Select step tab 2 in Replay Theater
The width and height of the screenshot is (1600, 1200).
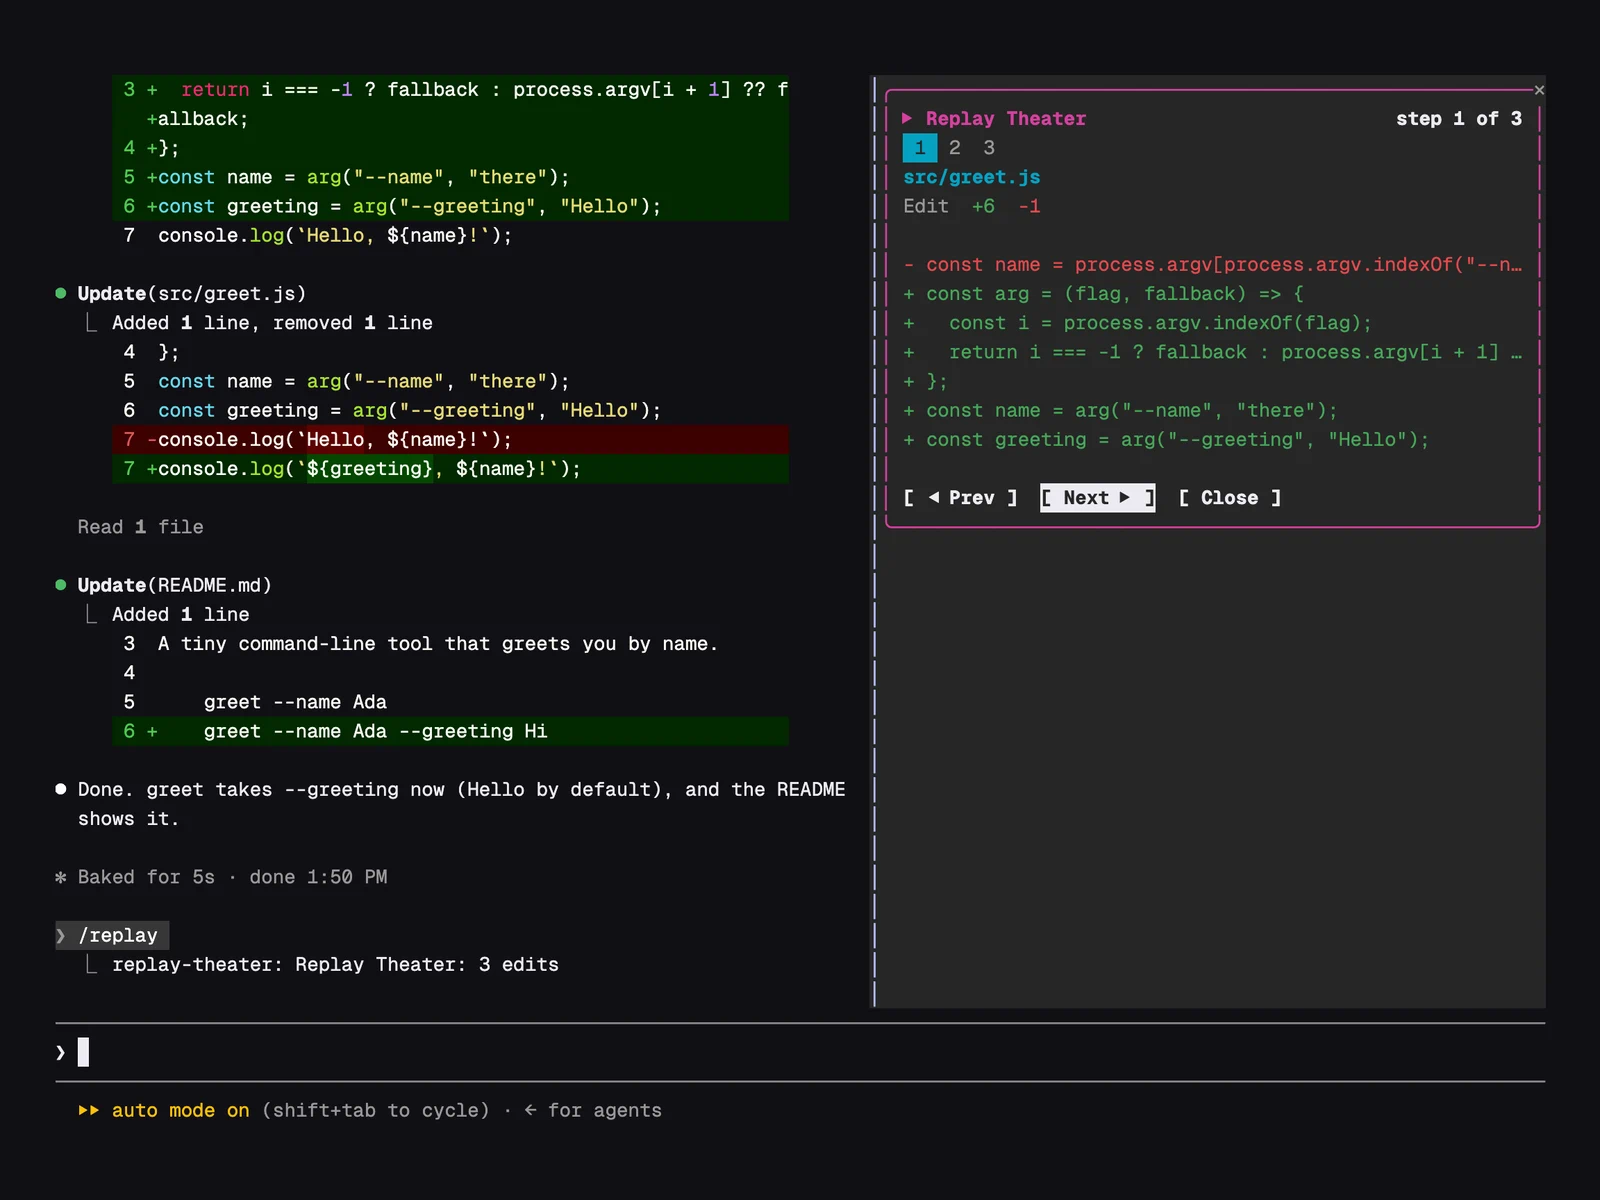955,148
